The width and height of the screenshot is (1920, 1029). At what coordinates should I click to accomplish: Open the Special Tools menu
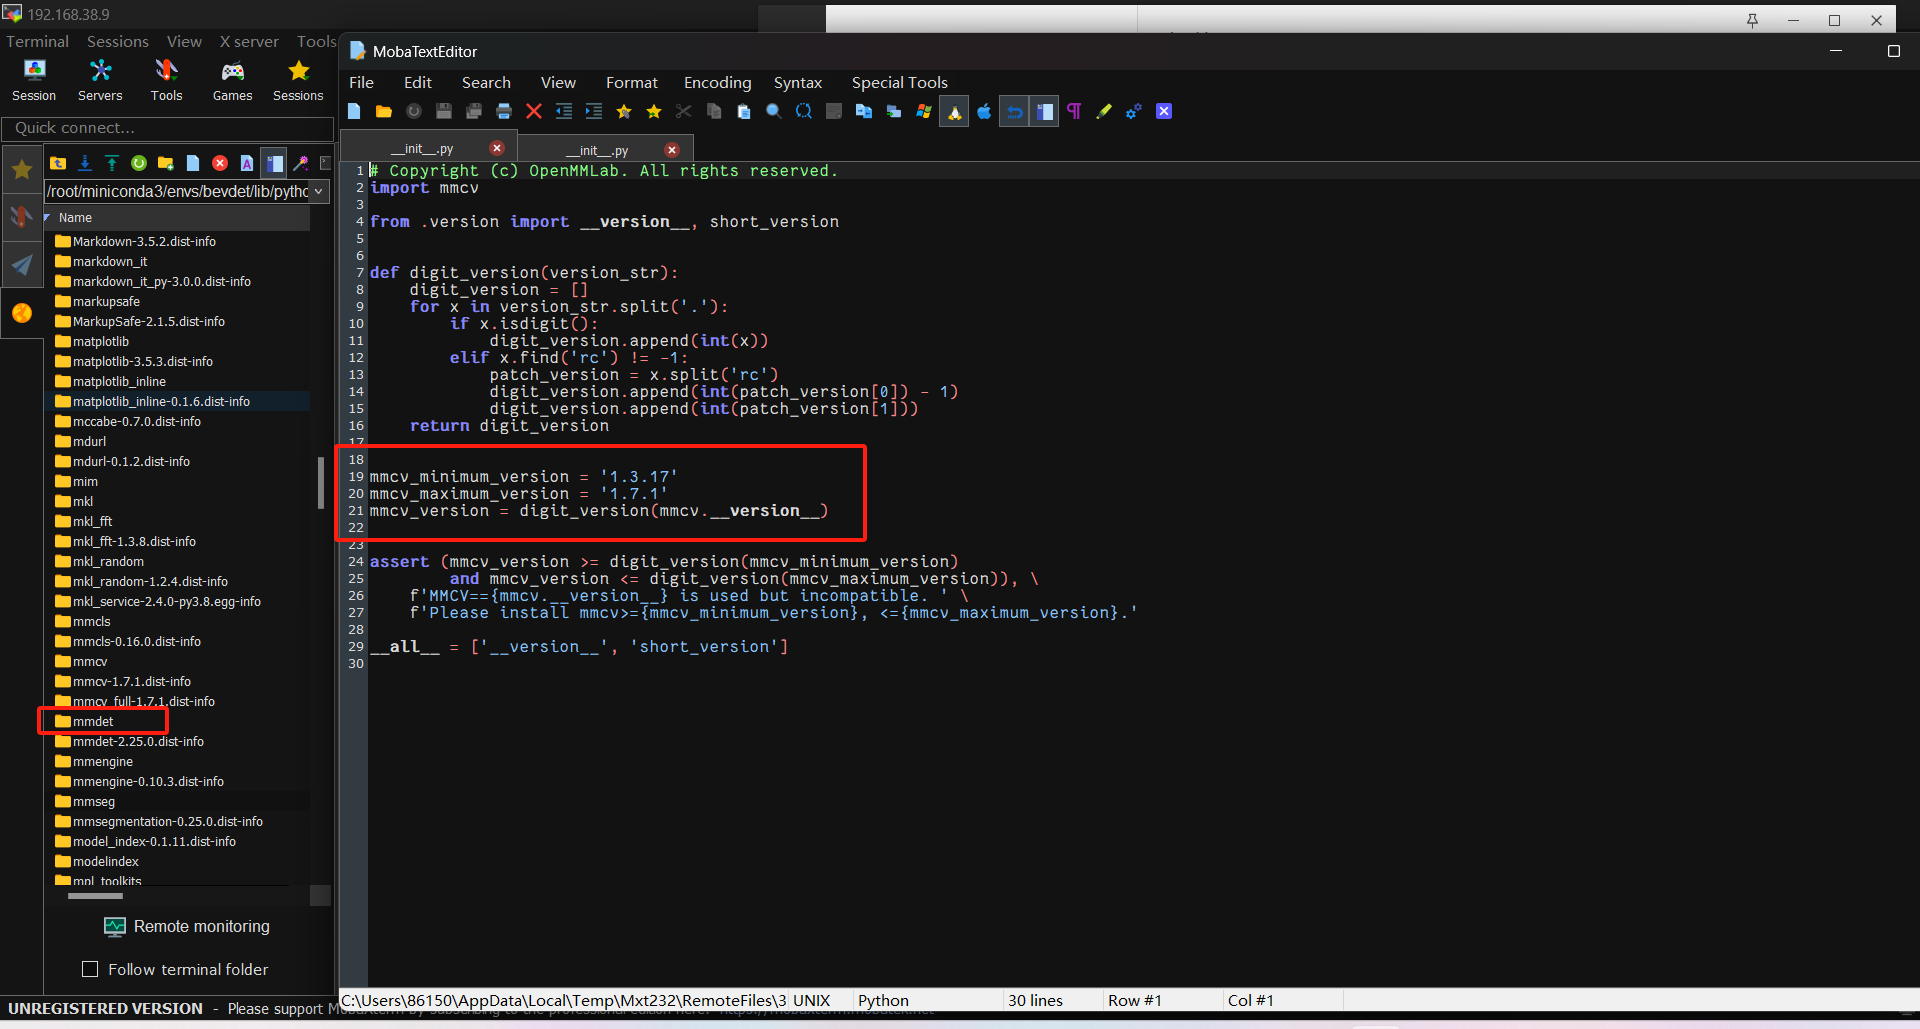coord(899,82)
